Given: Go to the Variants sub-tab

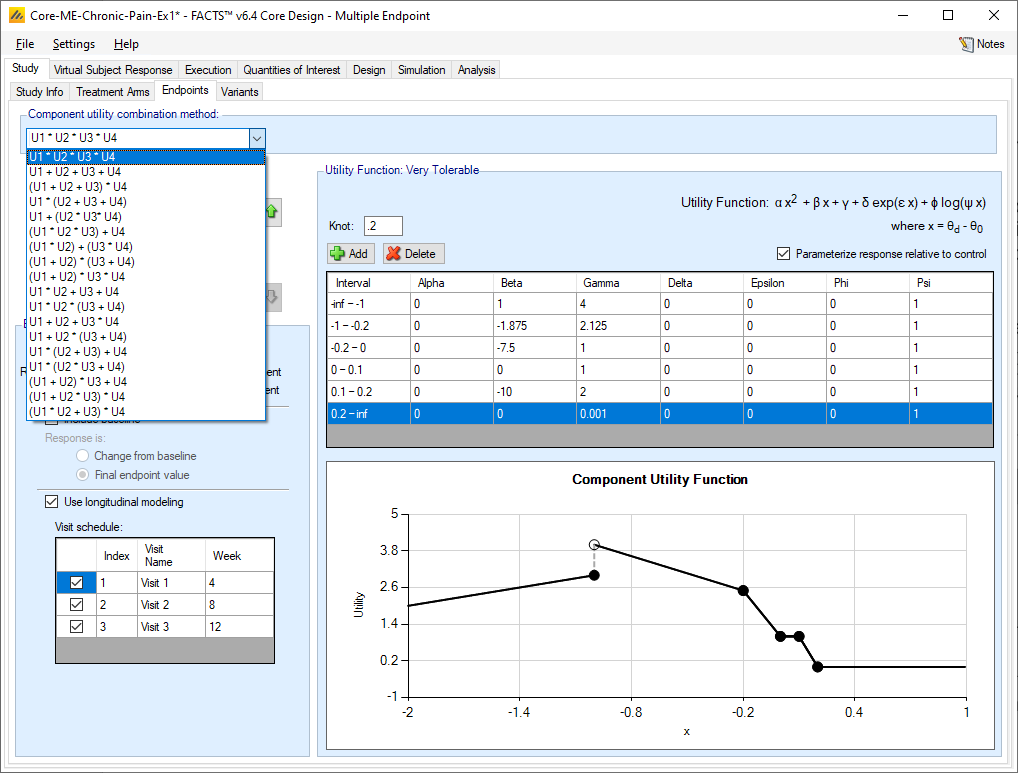Looking at the screenshot, I should (240, 92).
